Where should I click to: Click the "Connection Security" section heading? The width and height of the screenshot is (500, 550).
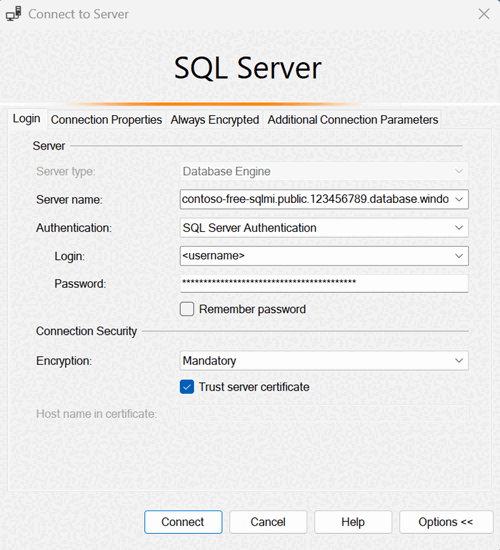pyautogui.click(x=86, y=331)
